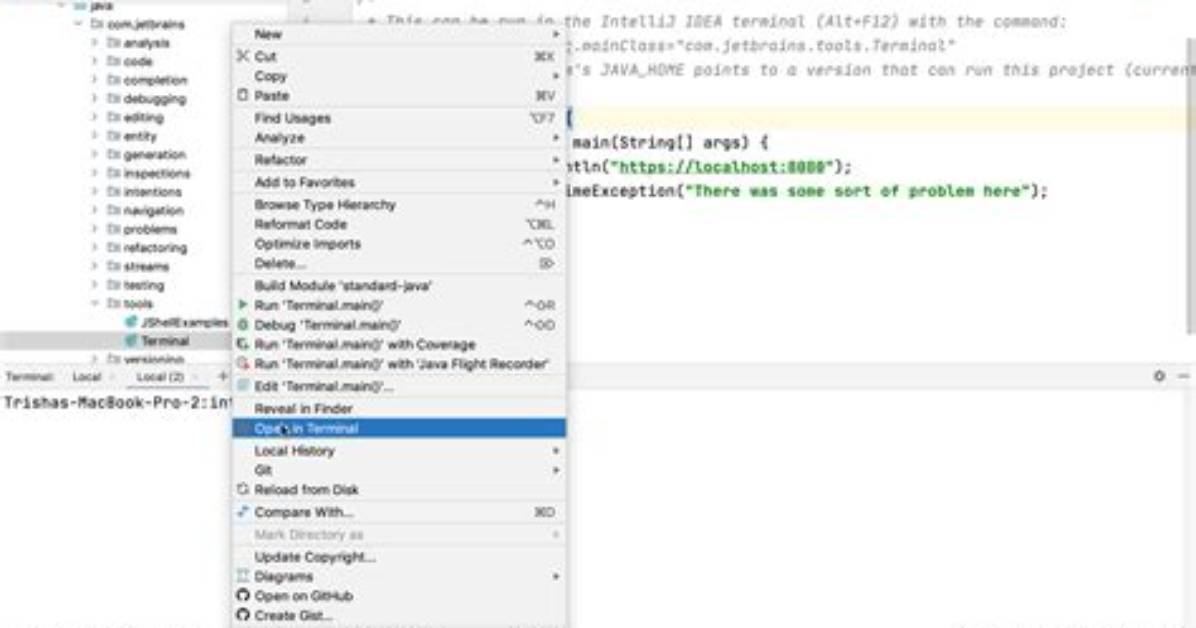Choose Optimize Imports
The height and width of the screenshot is (628, 1196).
tap(399, 244)
